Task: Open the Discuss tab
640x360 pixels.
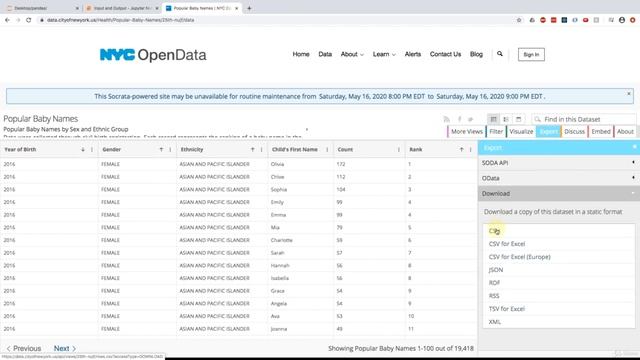Action: click(x=574, y=131)
